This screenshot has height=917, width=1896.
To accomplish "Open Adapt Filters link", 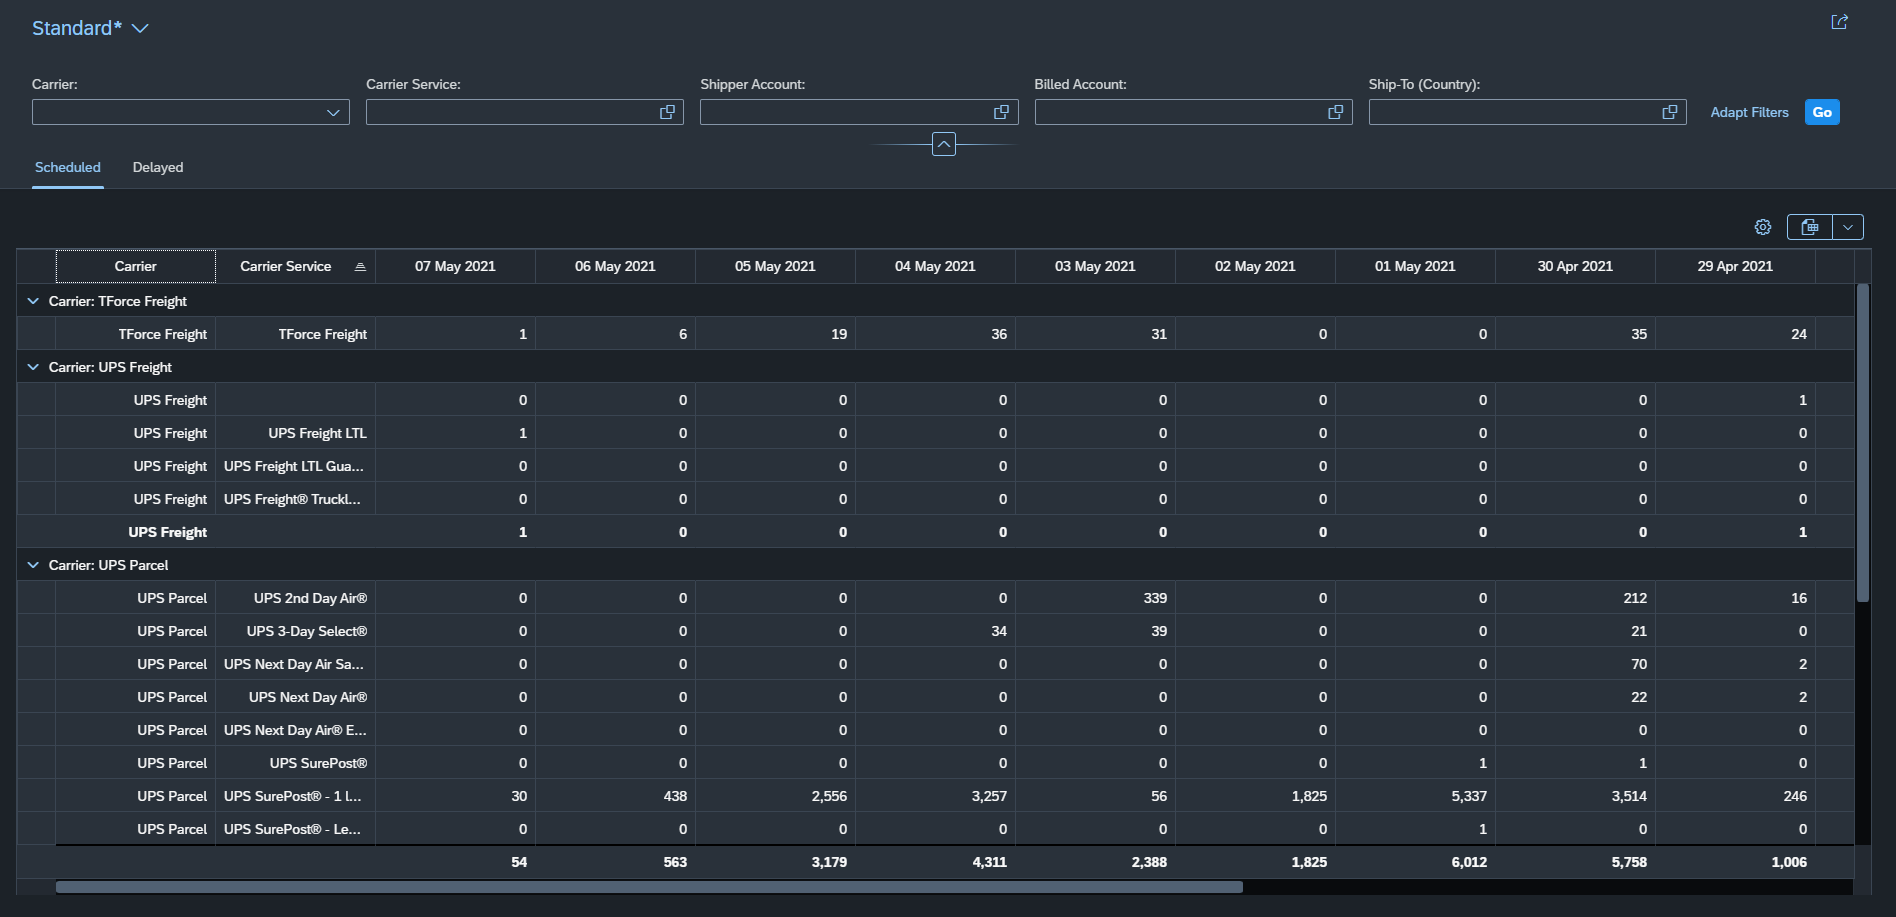I will pos(1749,112).
